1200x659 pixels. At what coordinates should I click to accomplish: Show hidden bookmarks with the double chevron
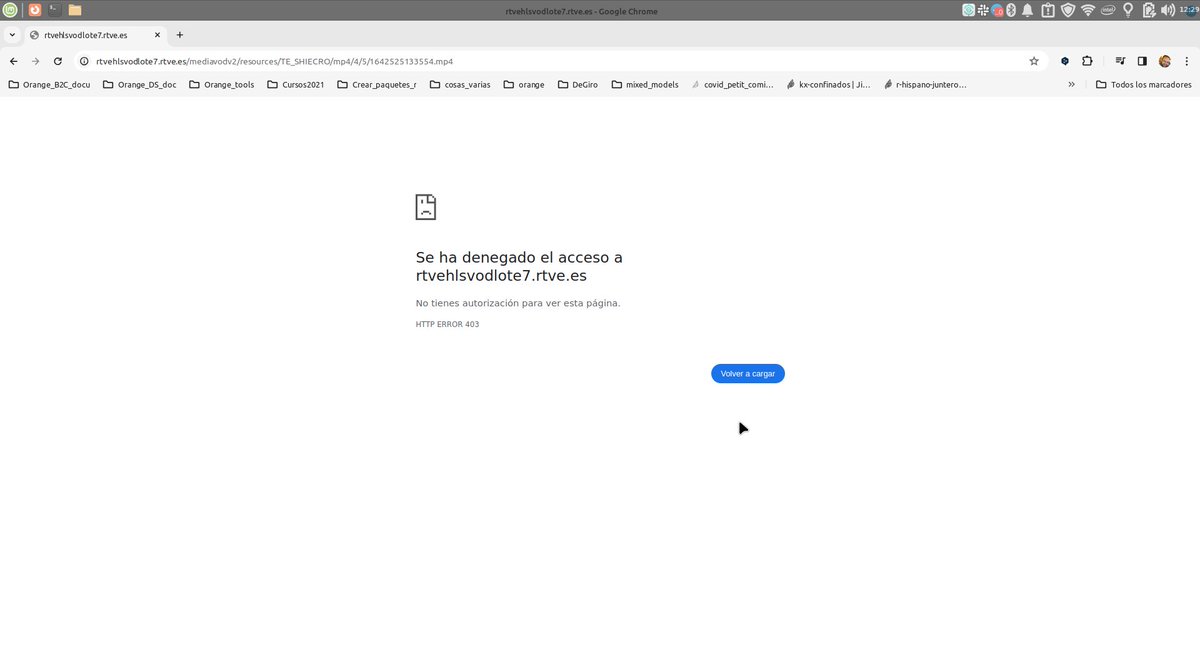1071,85
